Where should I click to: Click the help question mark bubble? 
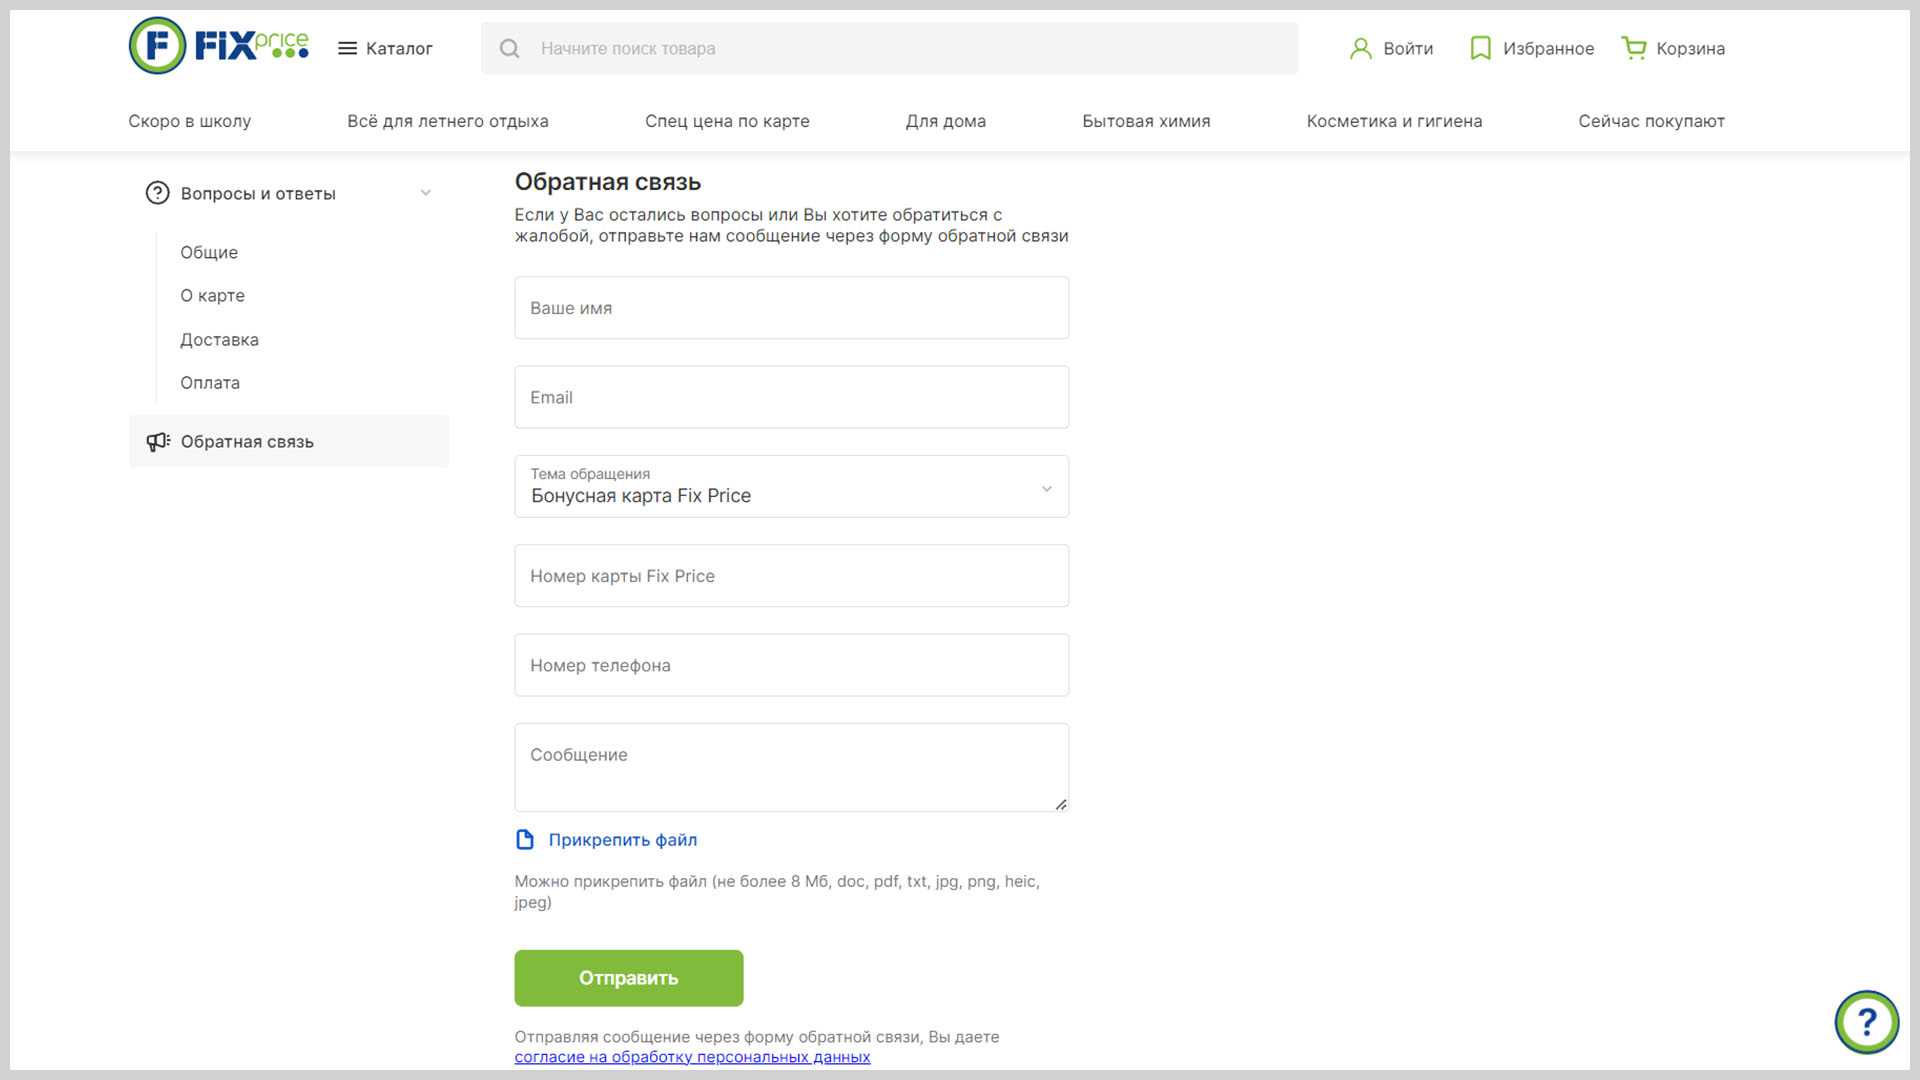(1866, 1021)
